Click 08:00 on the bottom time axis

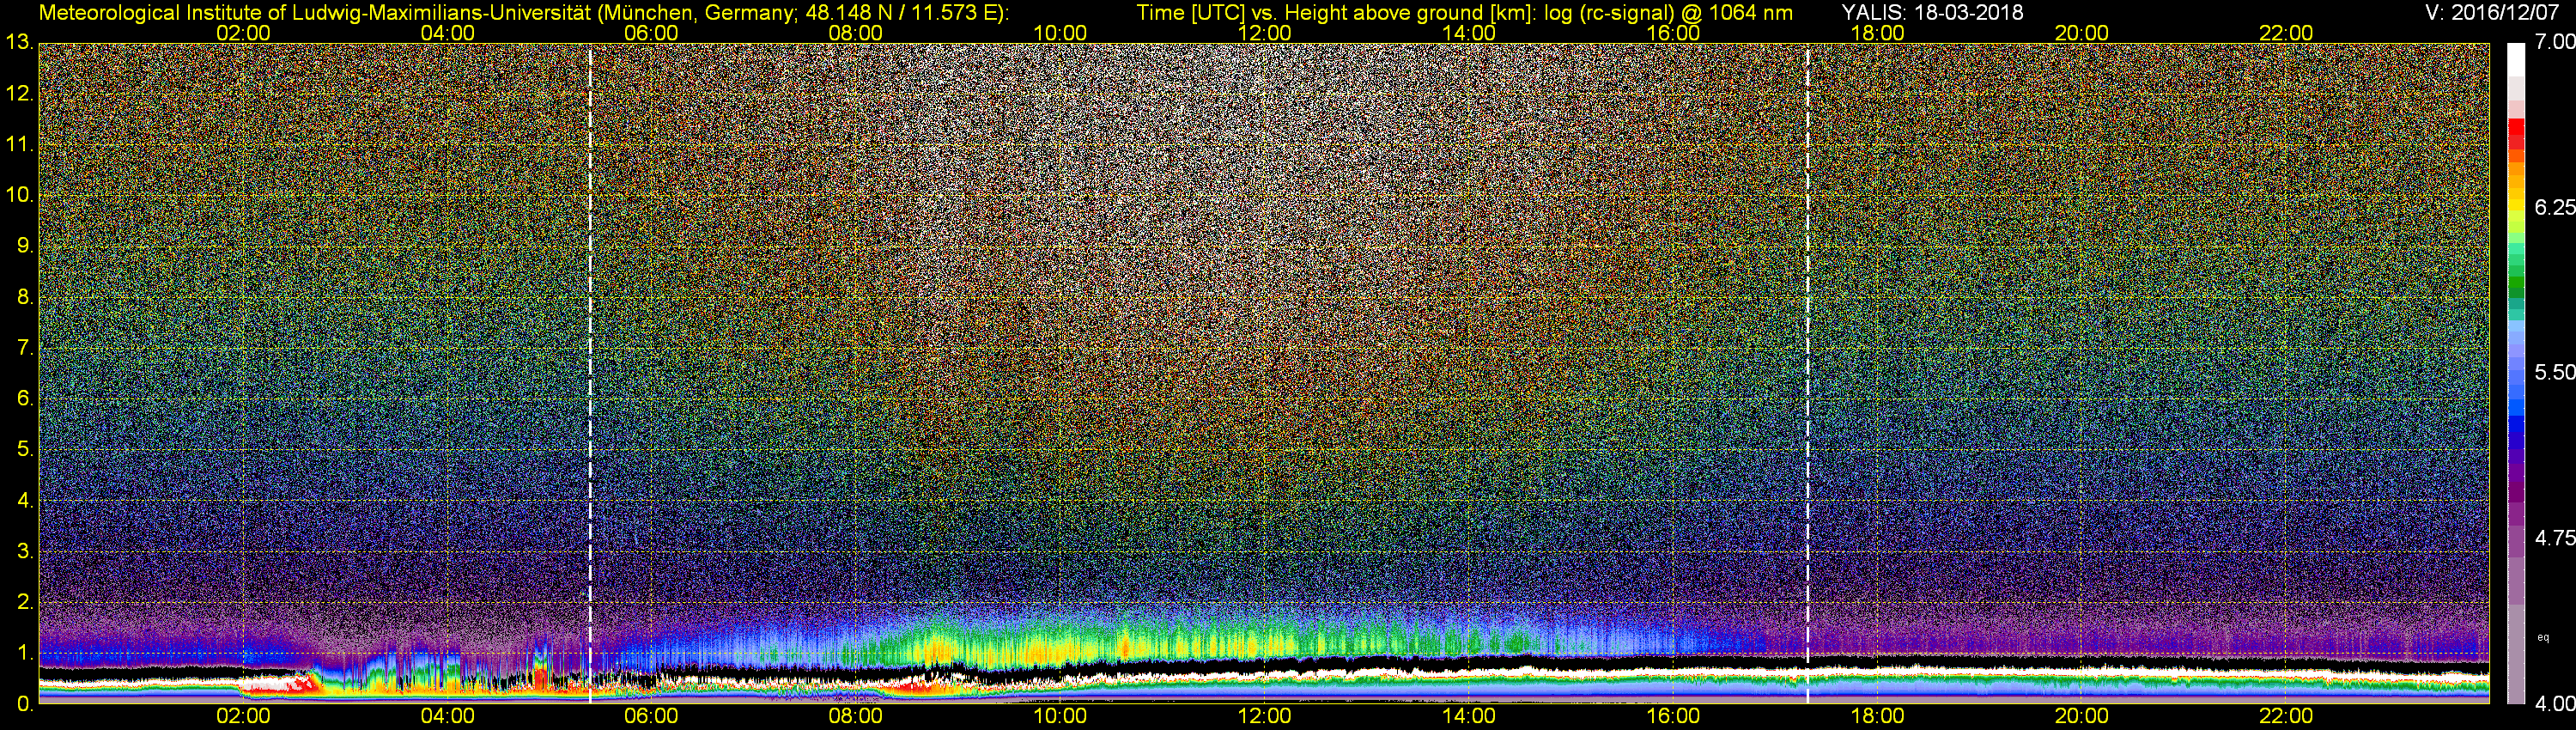pyautogui.click(x=856, y=717)
